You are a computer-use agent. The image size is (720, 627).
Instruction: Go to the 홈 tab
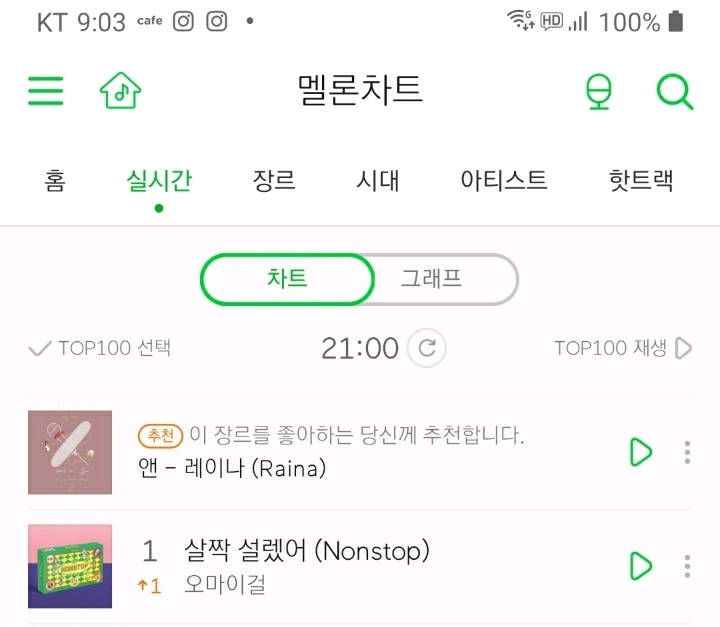pos(55,181)
